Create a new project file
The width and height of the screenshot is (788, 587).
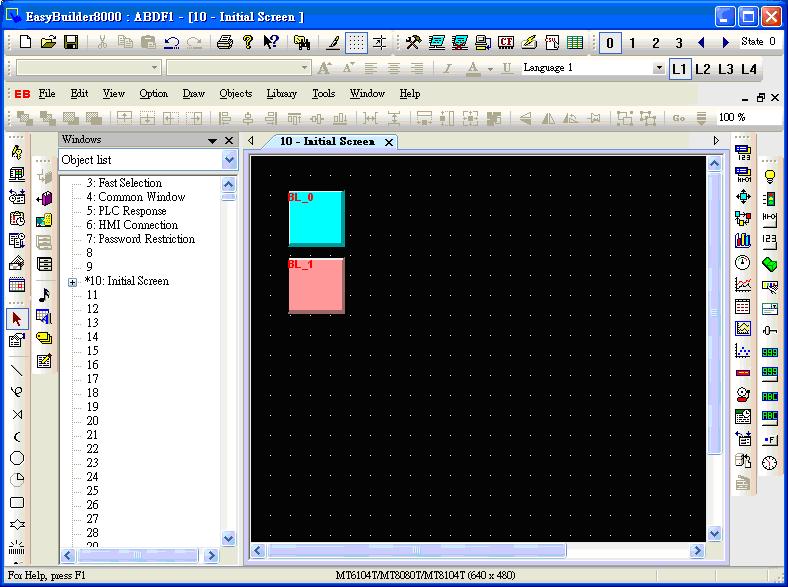coord(25,42)
